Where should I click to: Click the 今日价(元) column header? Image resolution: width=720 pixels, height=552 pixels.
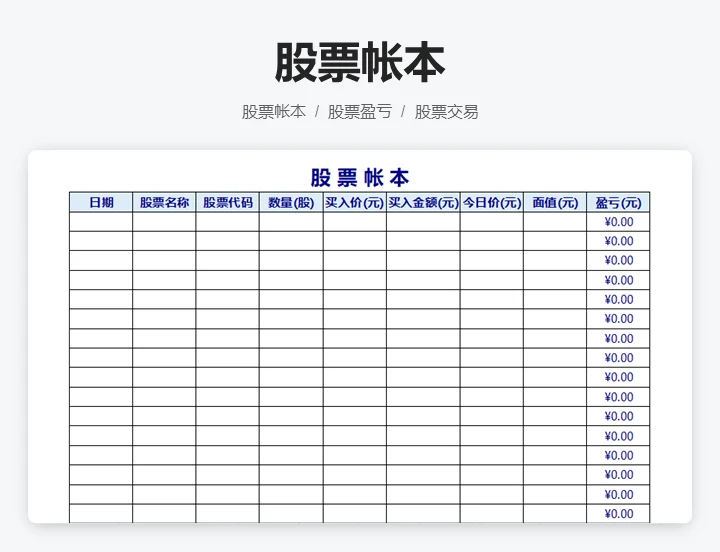(491, 202)
